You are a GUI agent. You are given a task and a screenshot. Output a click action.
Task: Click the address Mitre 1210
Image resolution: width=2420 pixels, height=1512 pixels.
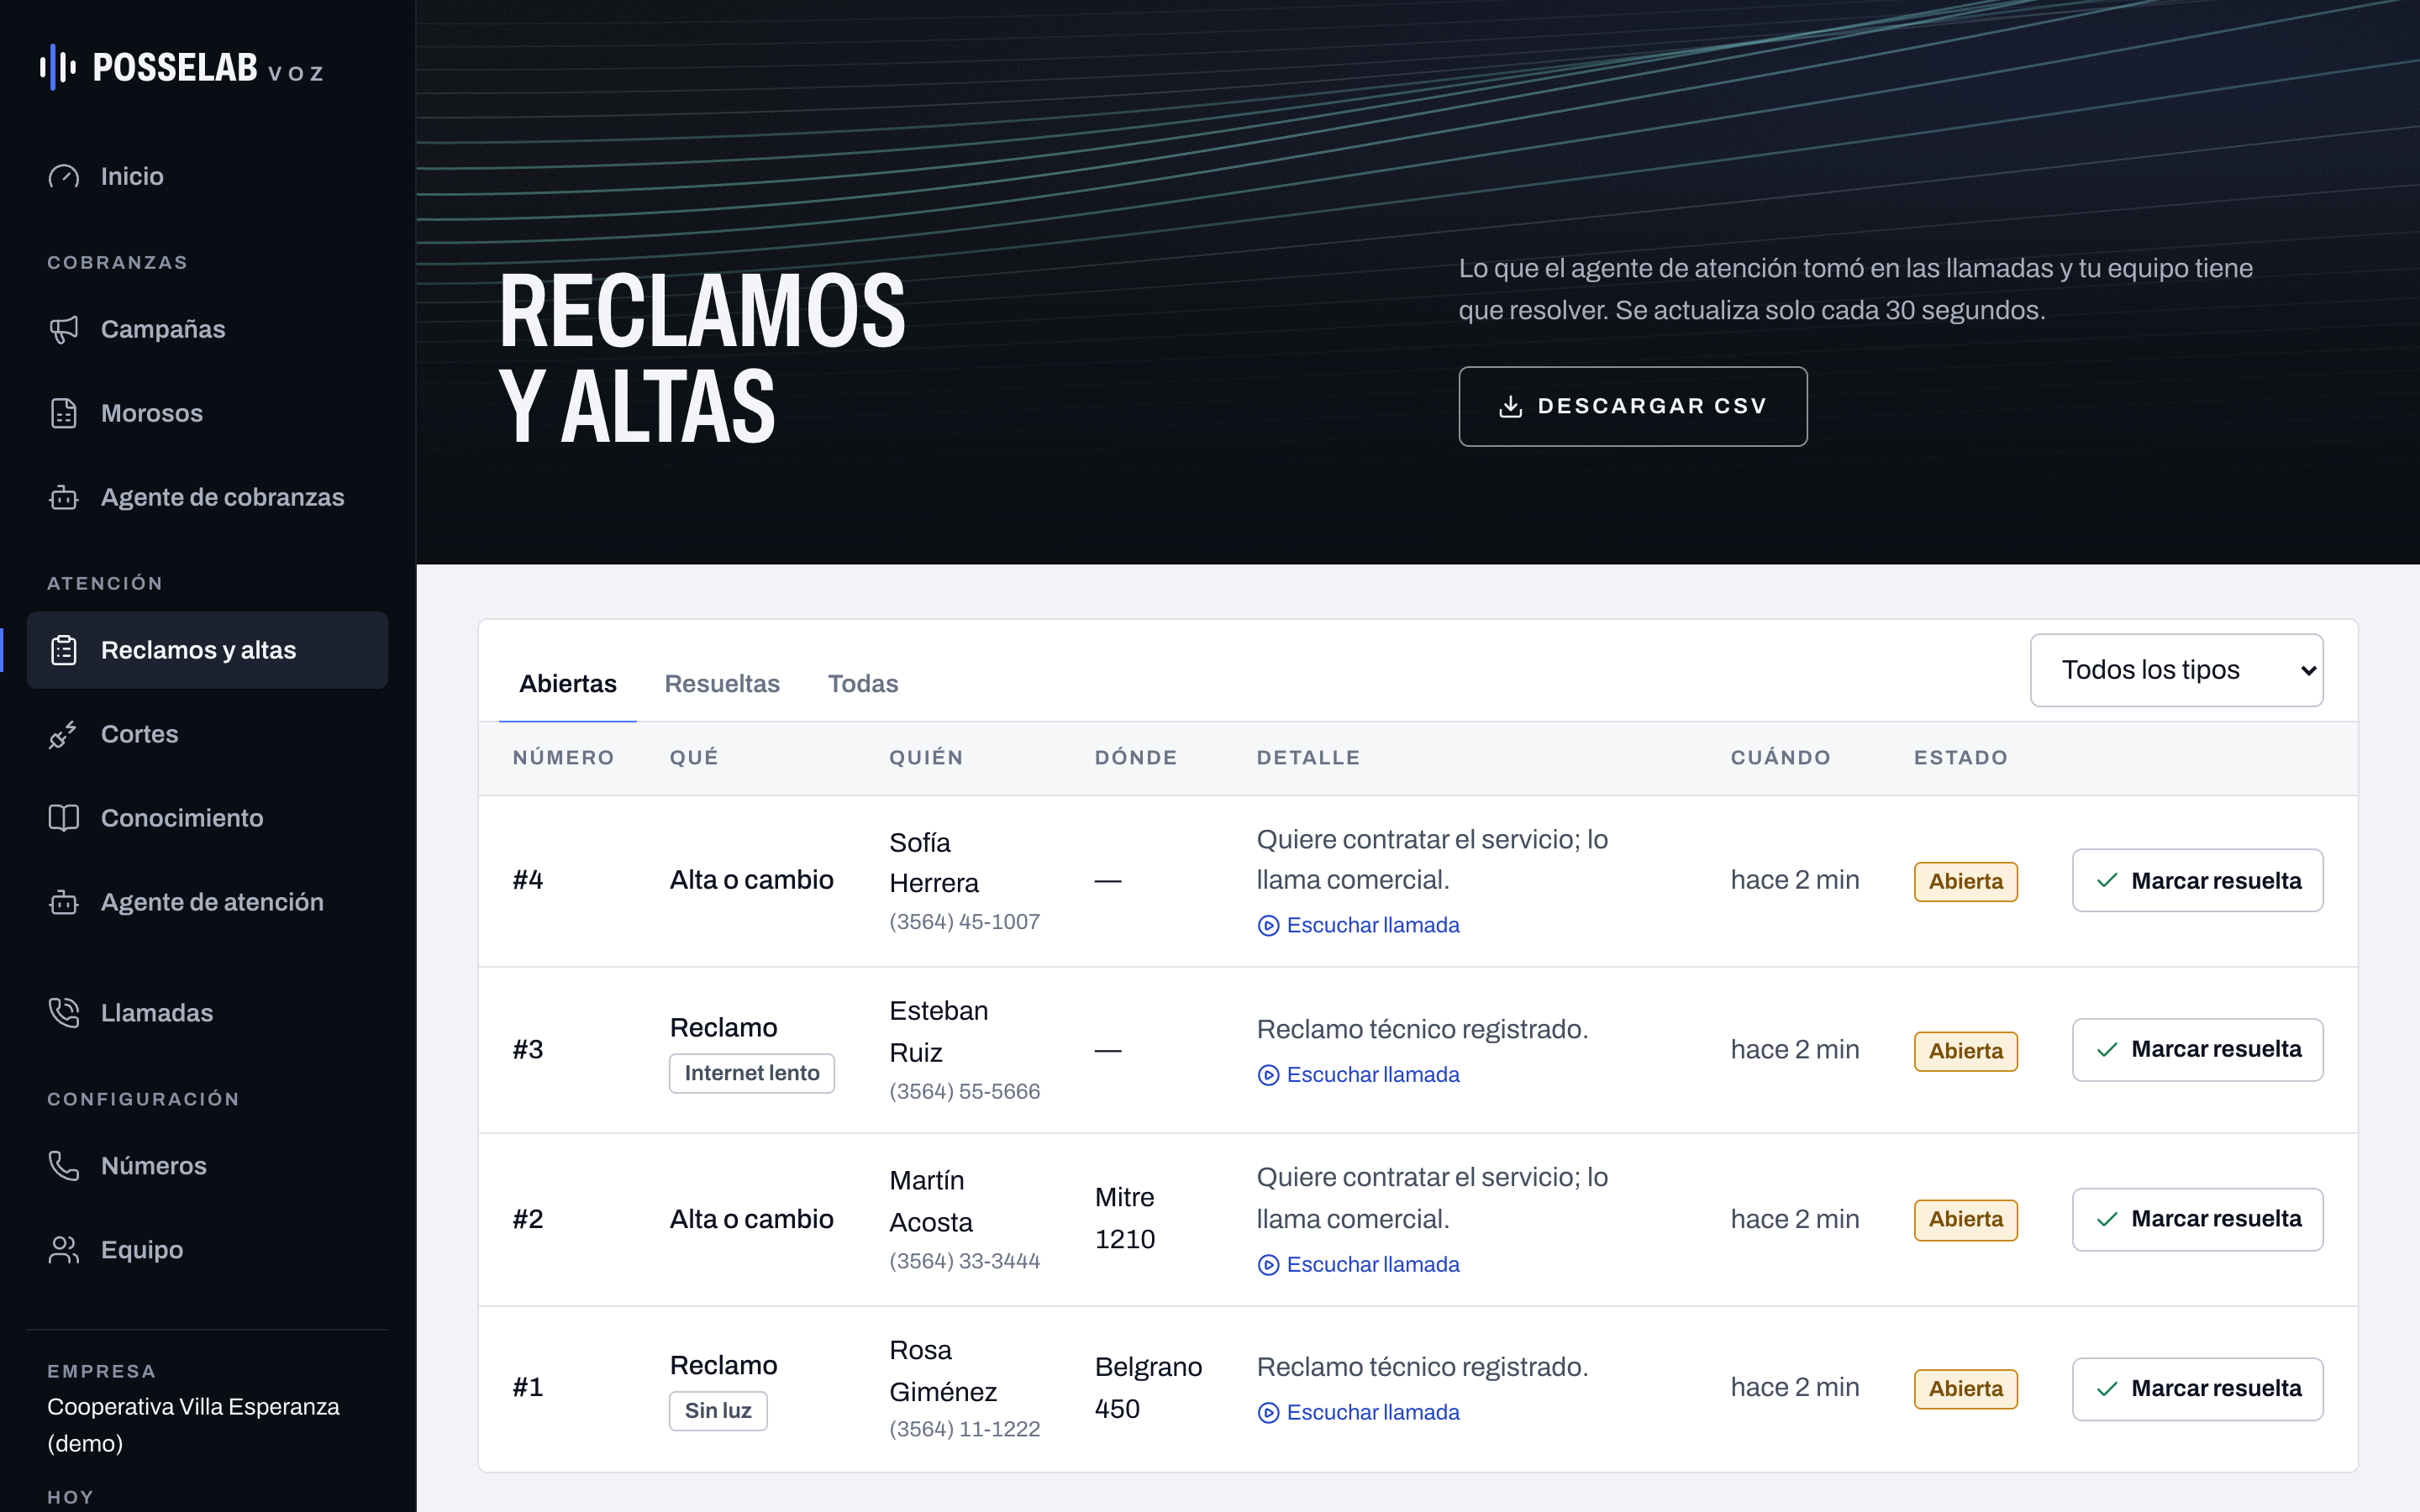click(x=1124, y=1219)
